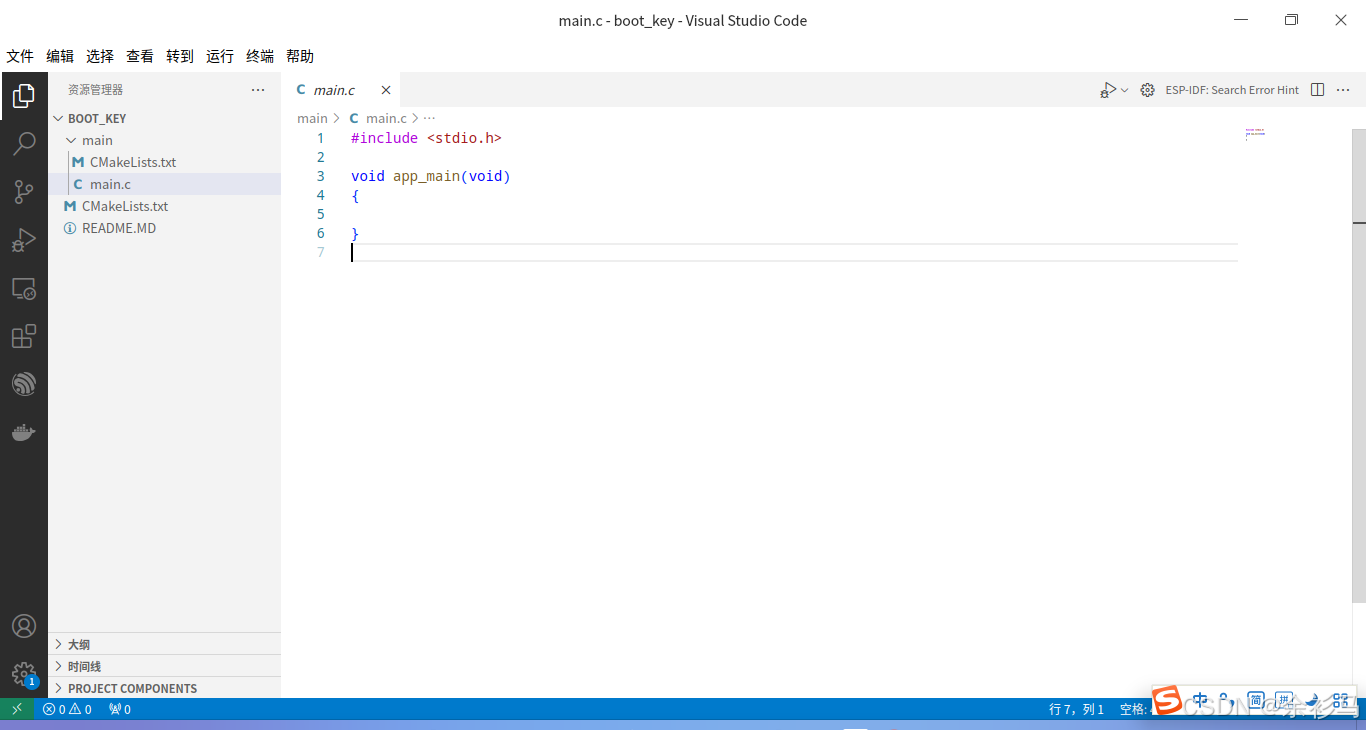The image size is (1366, 730).
Task: Click the minimap code preview
Action: tap(1256, 134)
